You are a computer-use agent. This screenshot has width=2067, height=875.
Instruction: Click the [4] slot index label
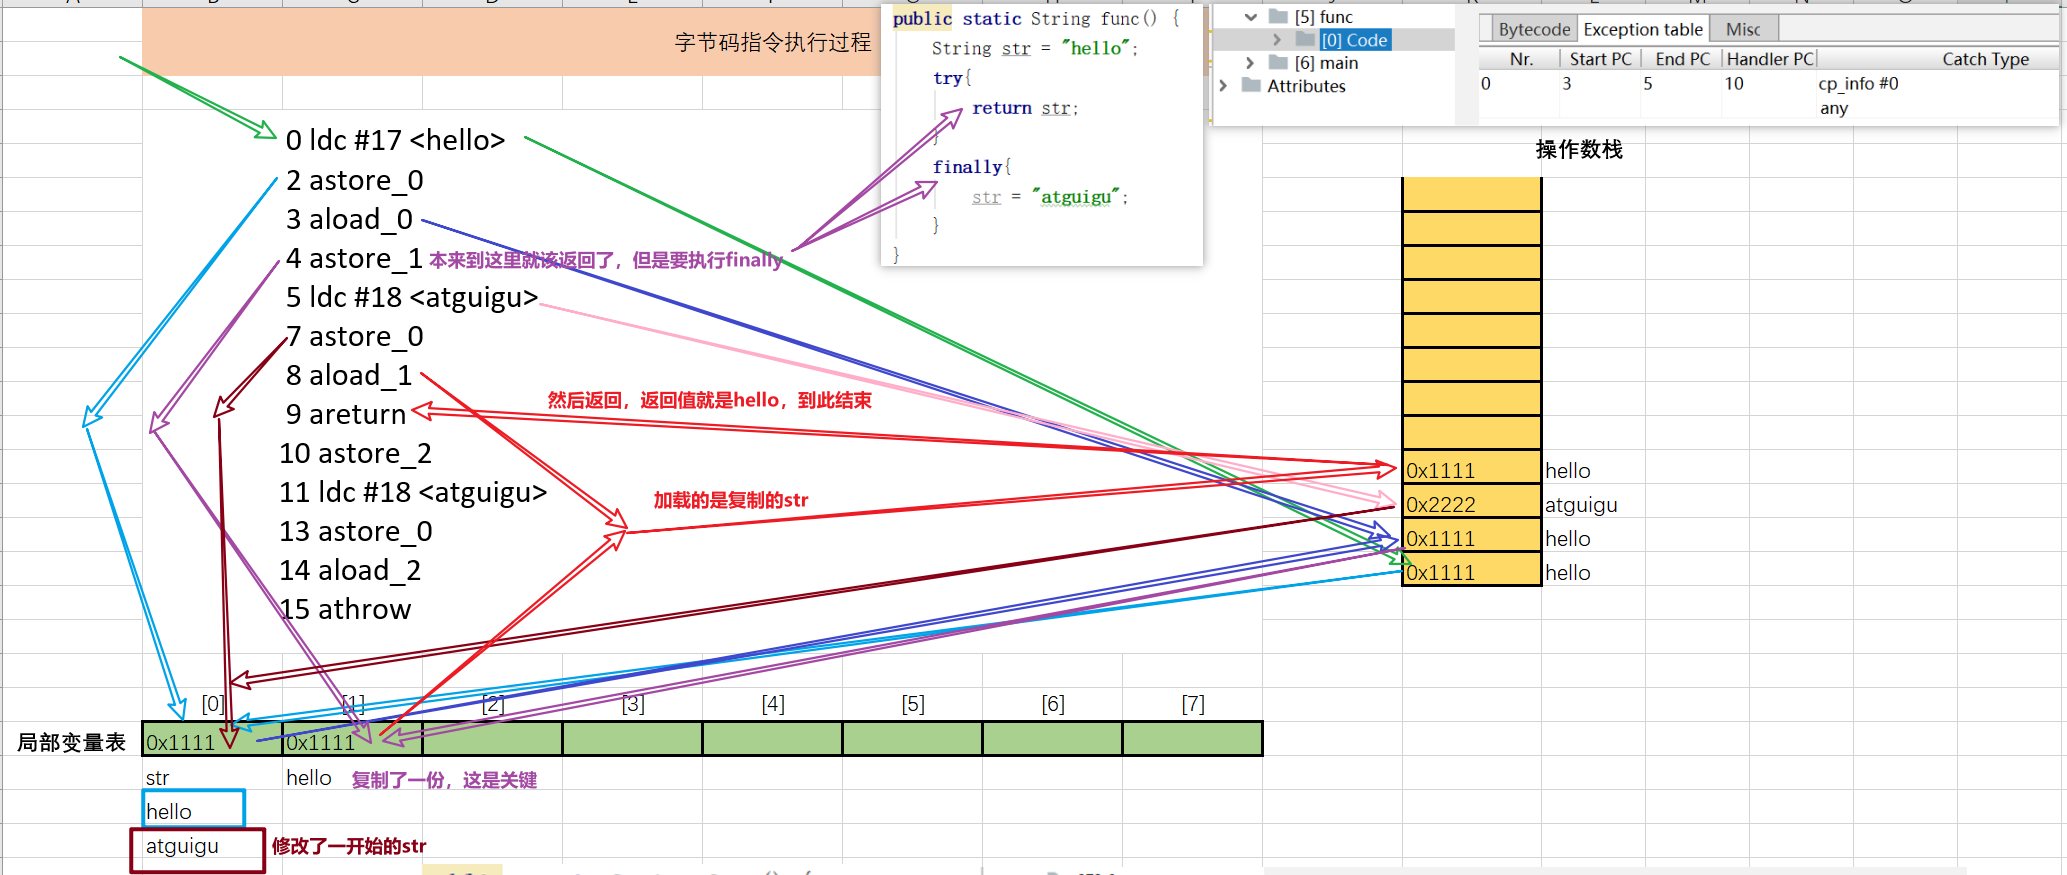pyautogui.click(x=773, y=704)
